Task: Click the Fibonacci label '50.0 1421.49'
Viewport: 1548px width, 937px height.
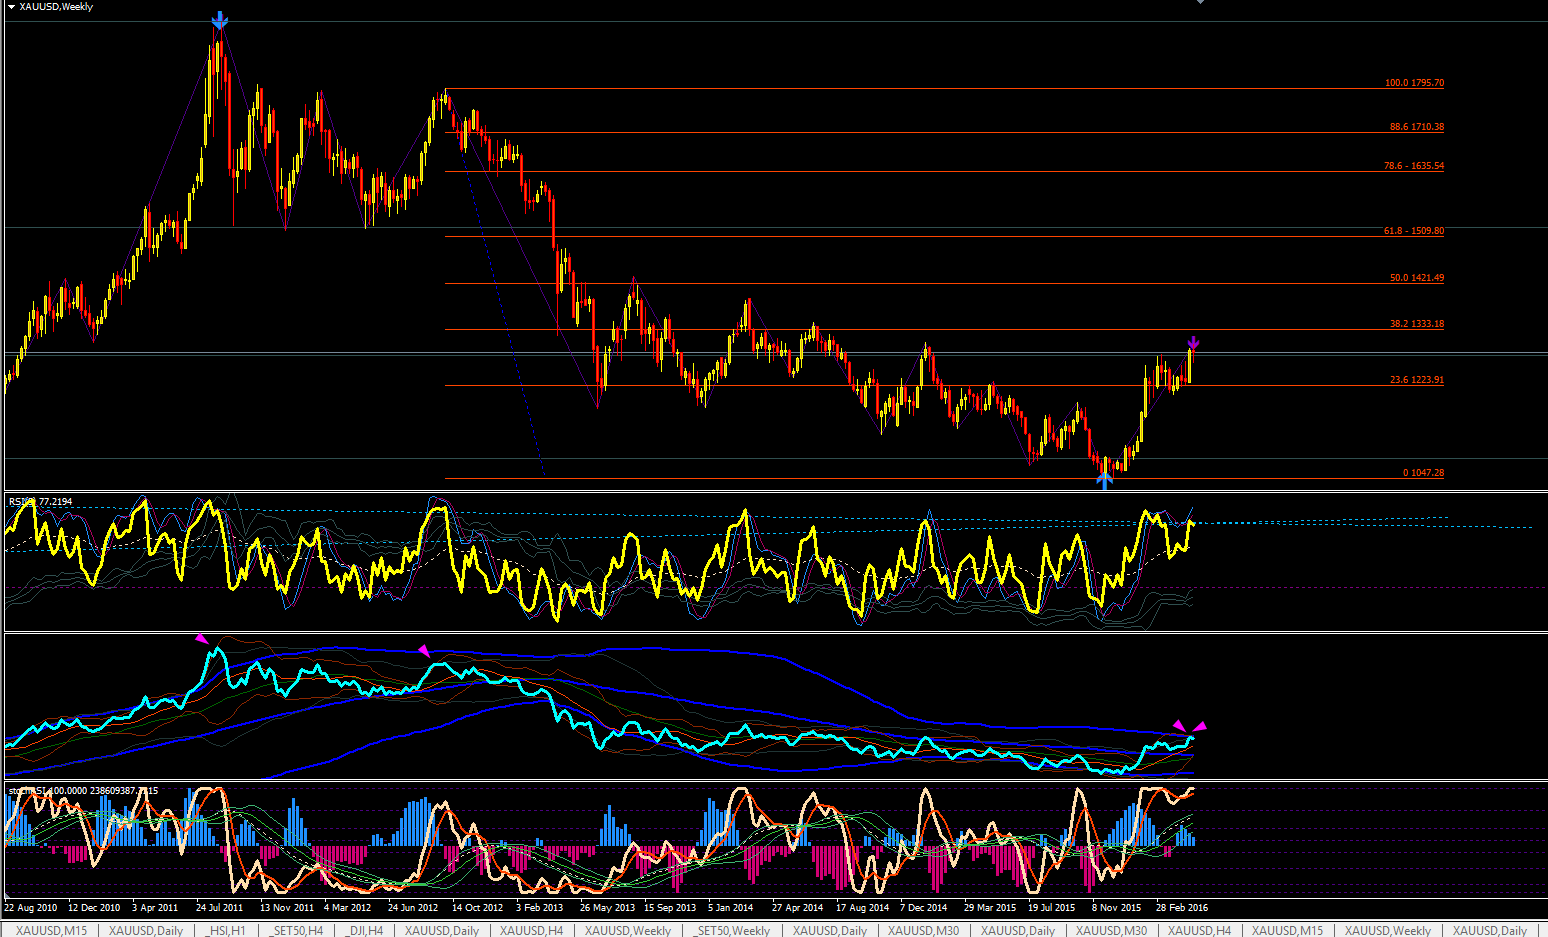Action: 1417,278
